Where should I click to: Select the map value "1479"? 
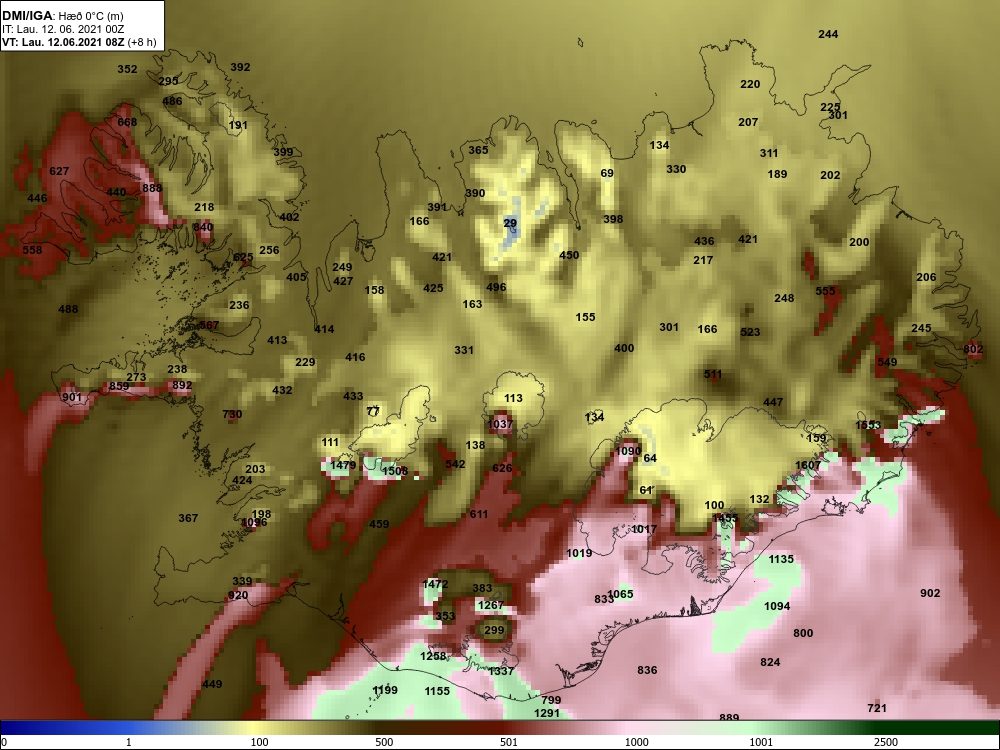tap(343, 466)
